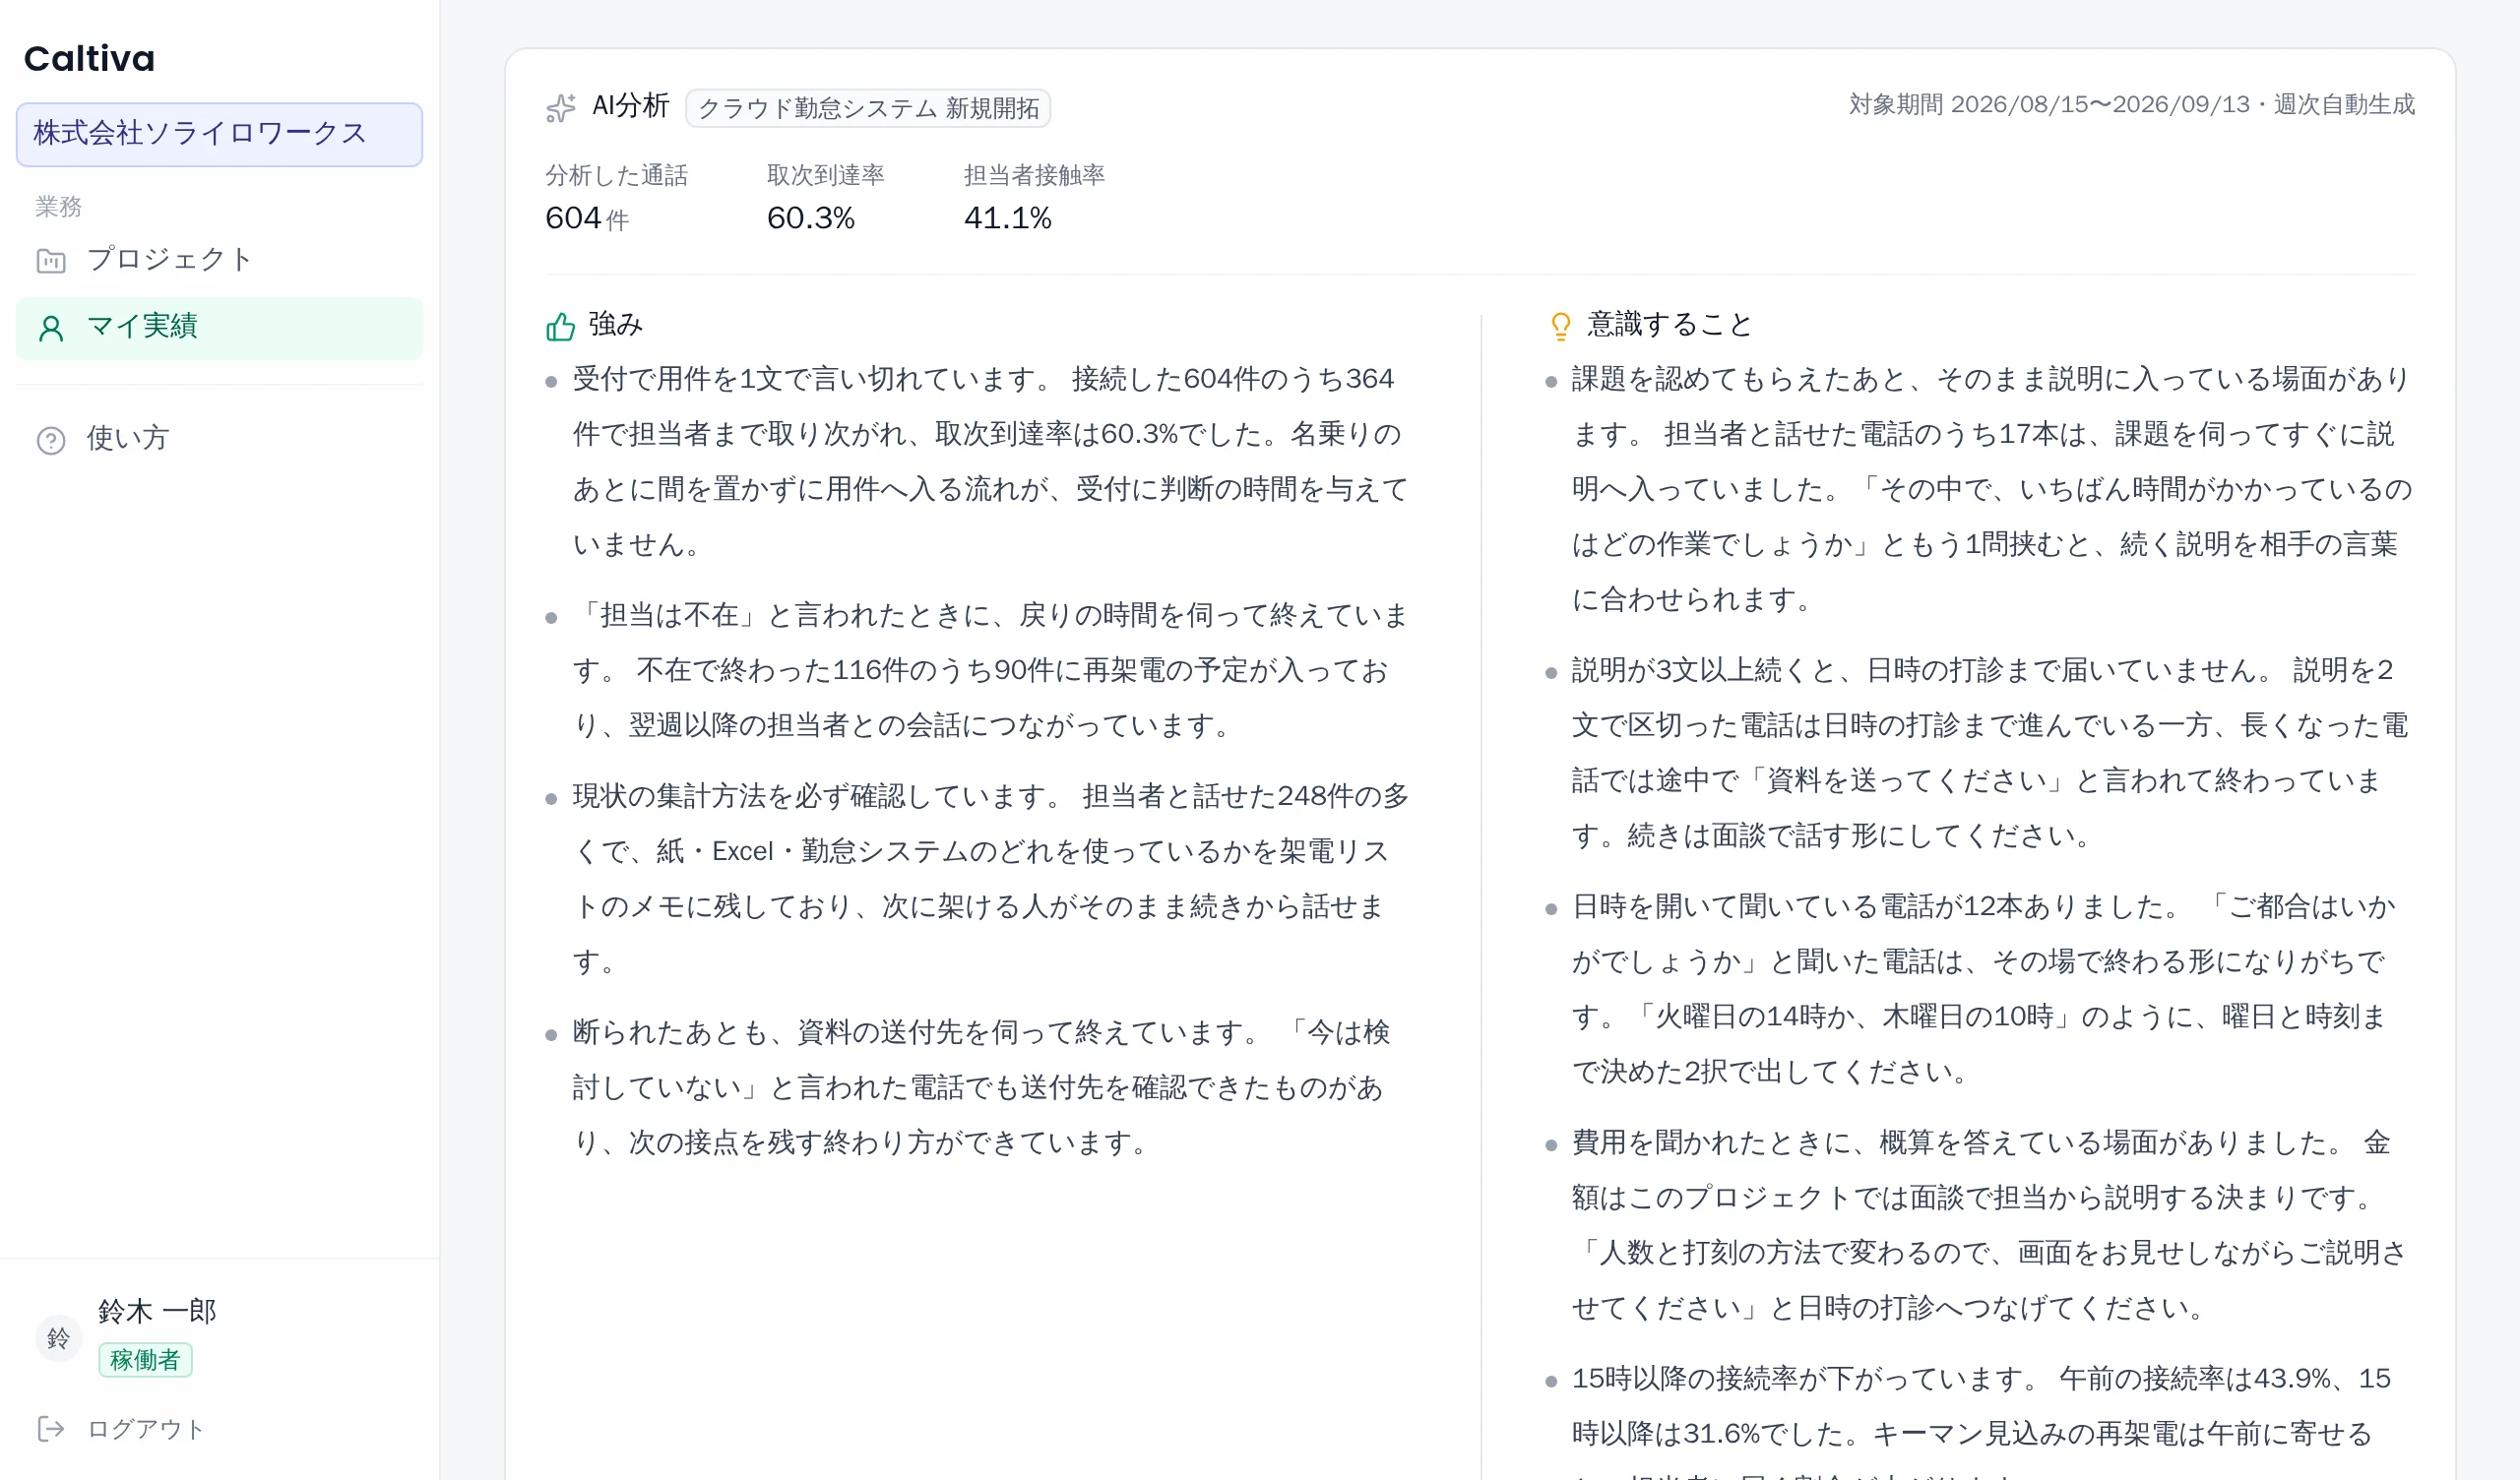Click the クラウド勤怠システム 新規開拓 tag
This screenshot has width=2520, height=1480.
867,108
